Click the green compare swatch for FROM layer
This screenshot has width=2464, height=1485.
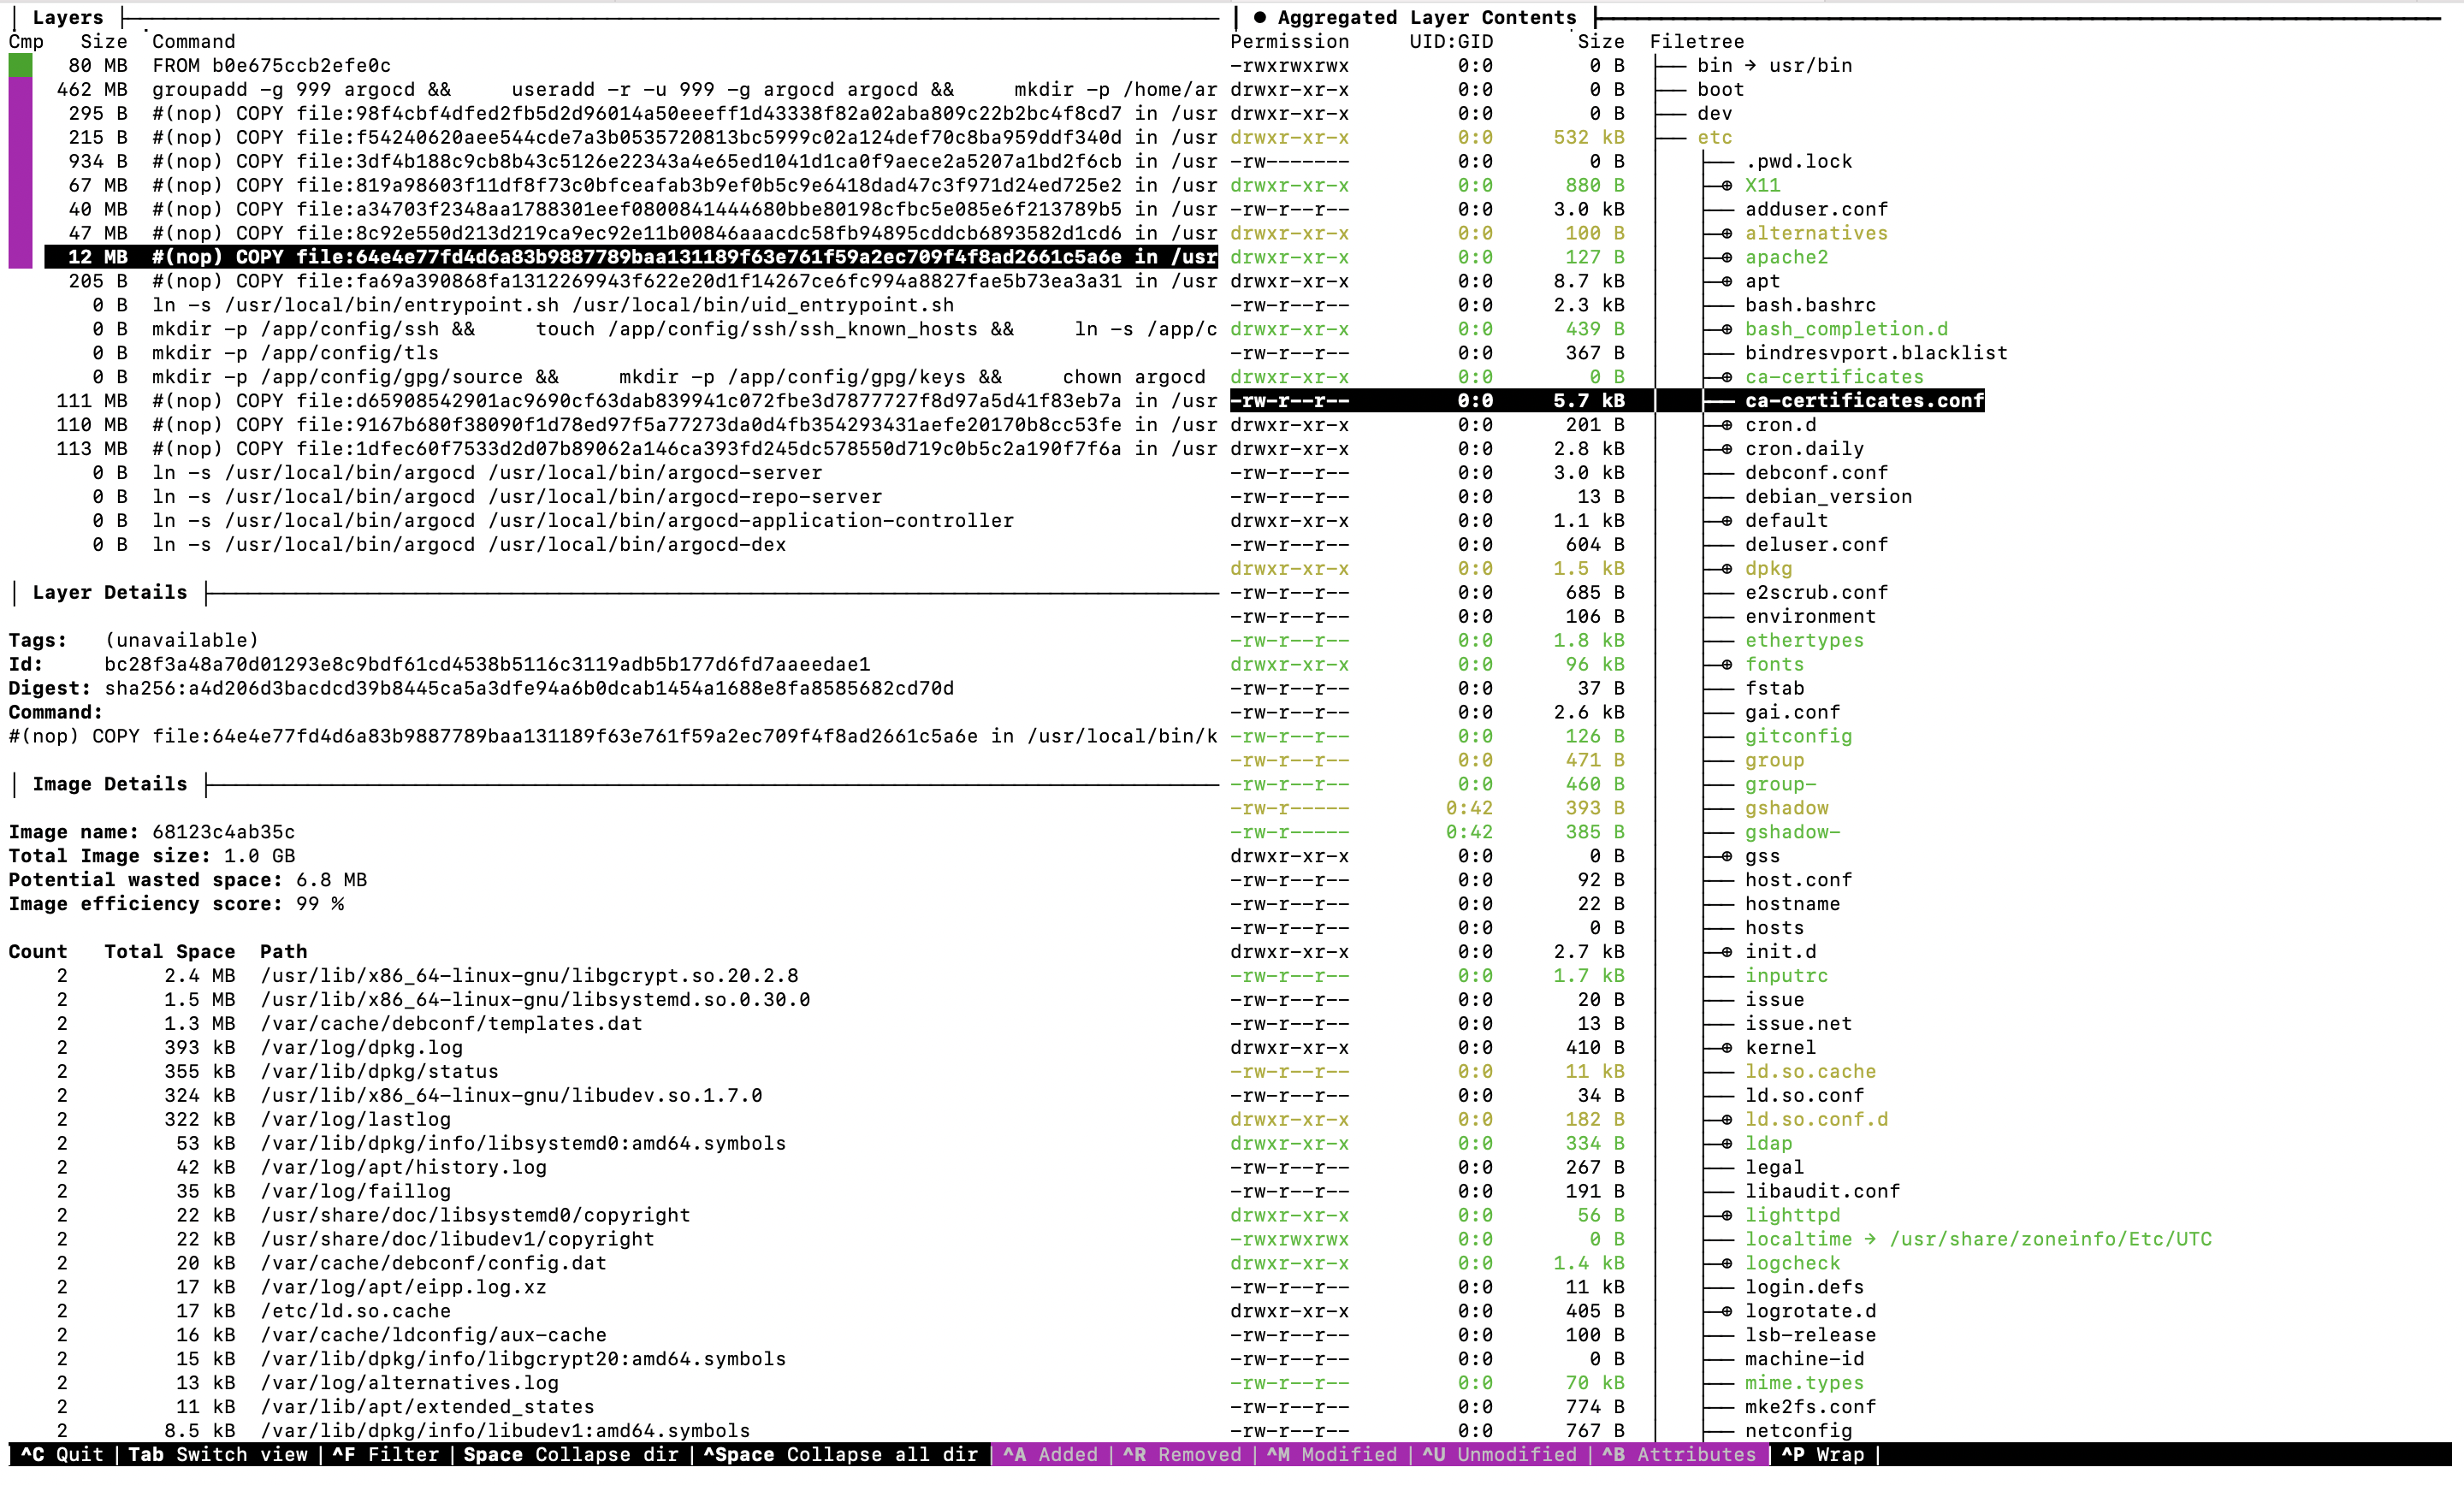(20, 65)
